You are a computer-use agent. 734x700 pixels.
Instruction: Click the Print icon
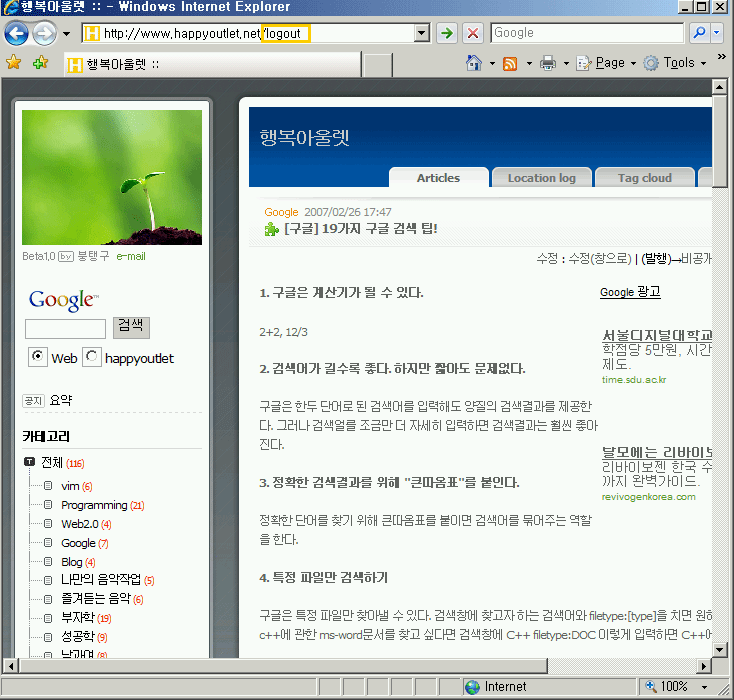548,63
